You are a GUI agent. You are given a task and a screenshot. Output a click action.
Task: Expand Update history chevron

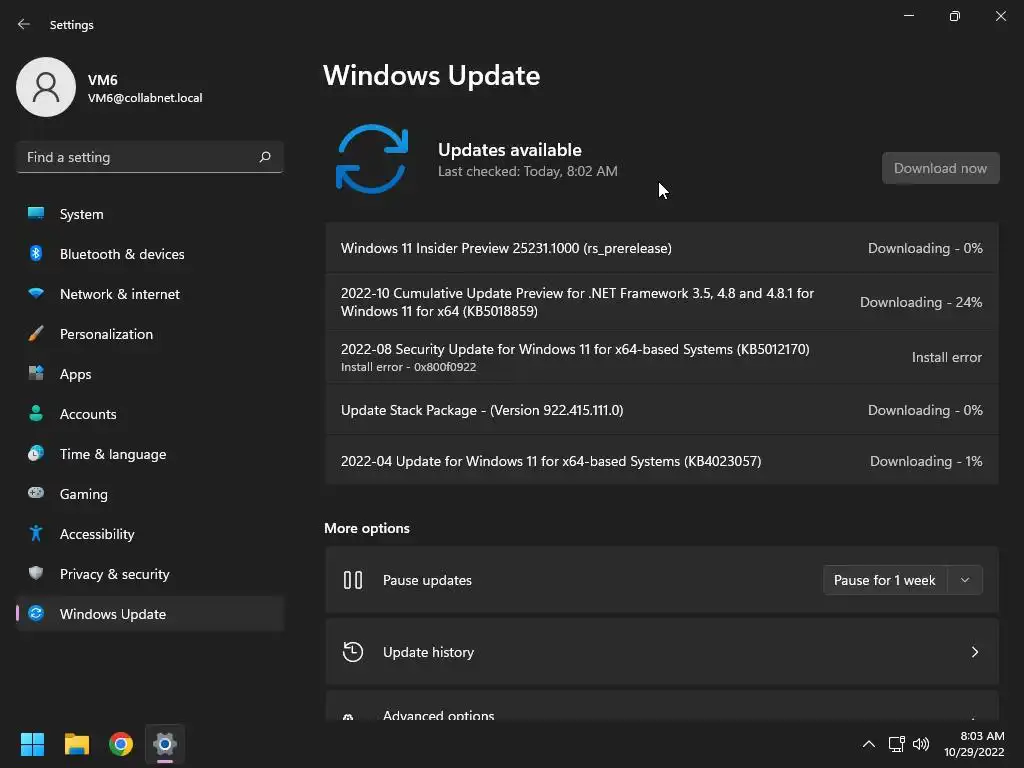(x=974, y=652)
